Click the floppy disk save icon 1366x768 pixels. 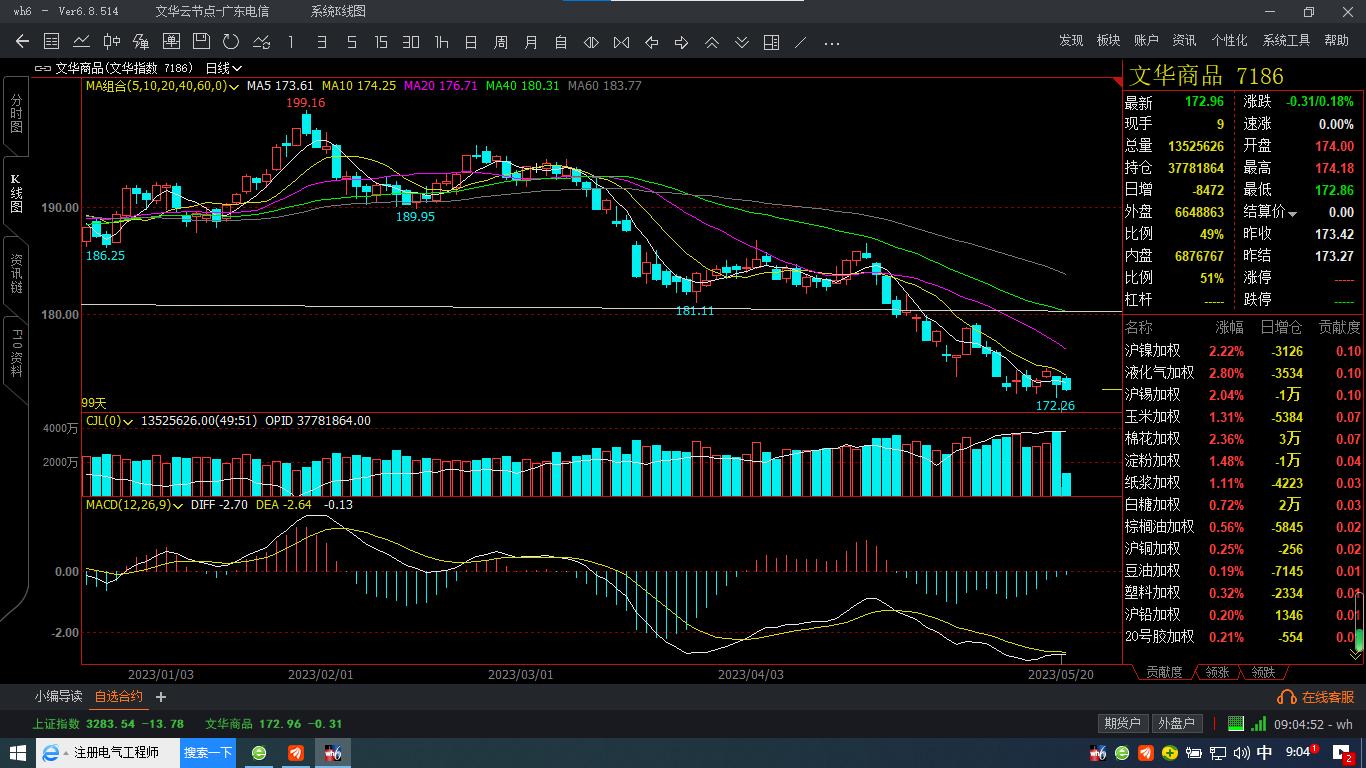(x=201, y=42)
